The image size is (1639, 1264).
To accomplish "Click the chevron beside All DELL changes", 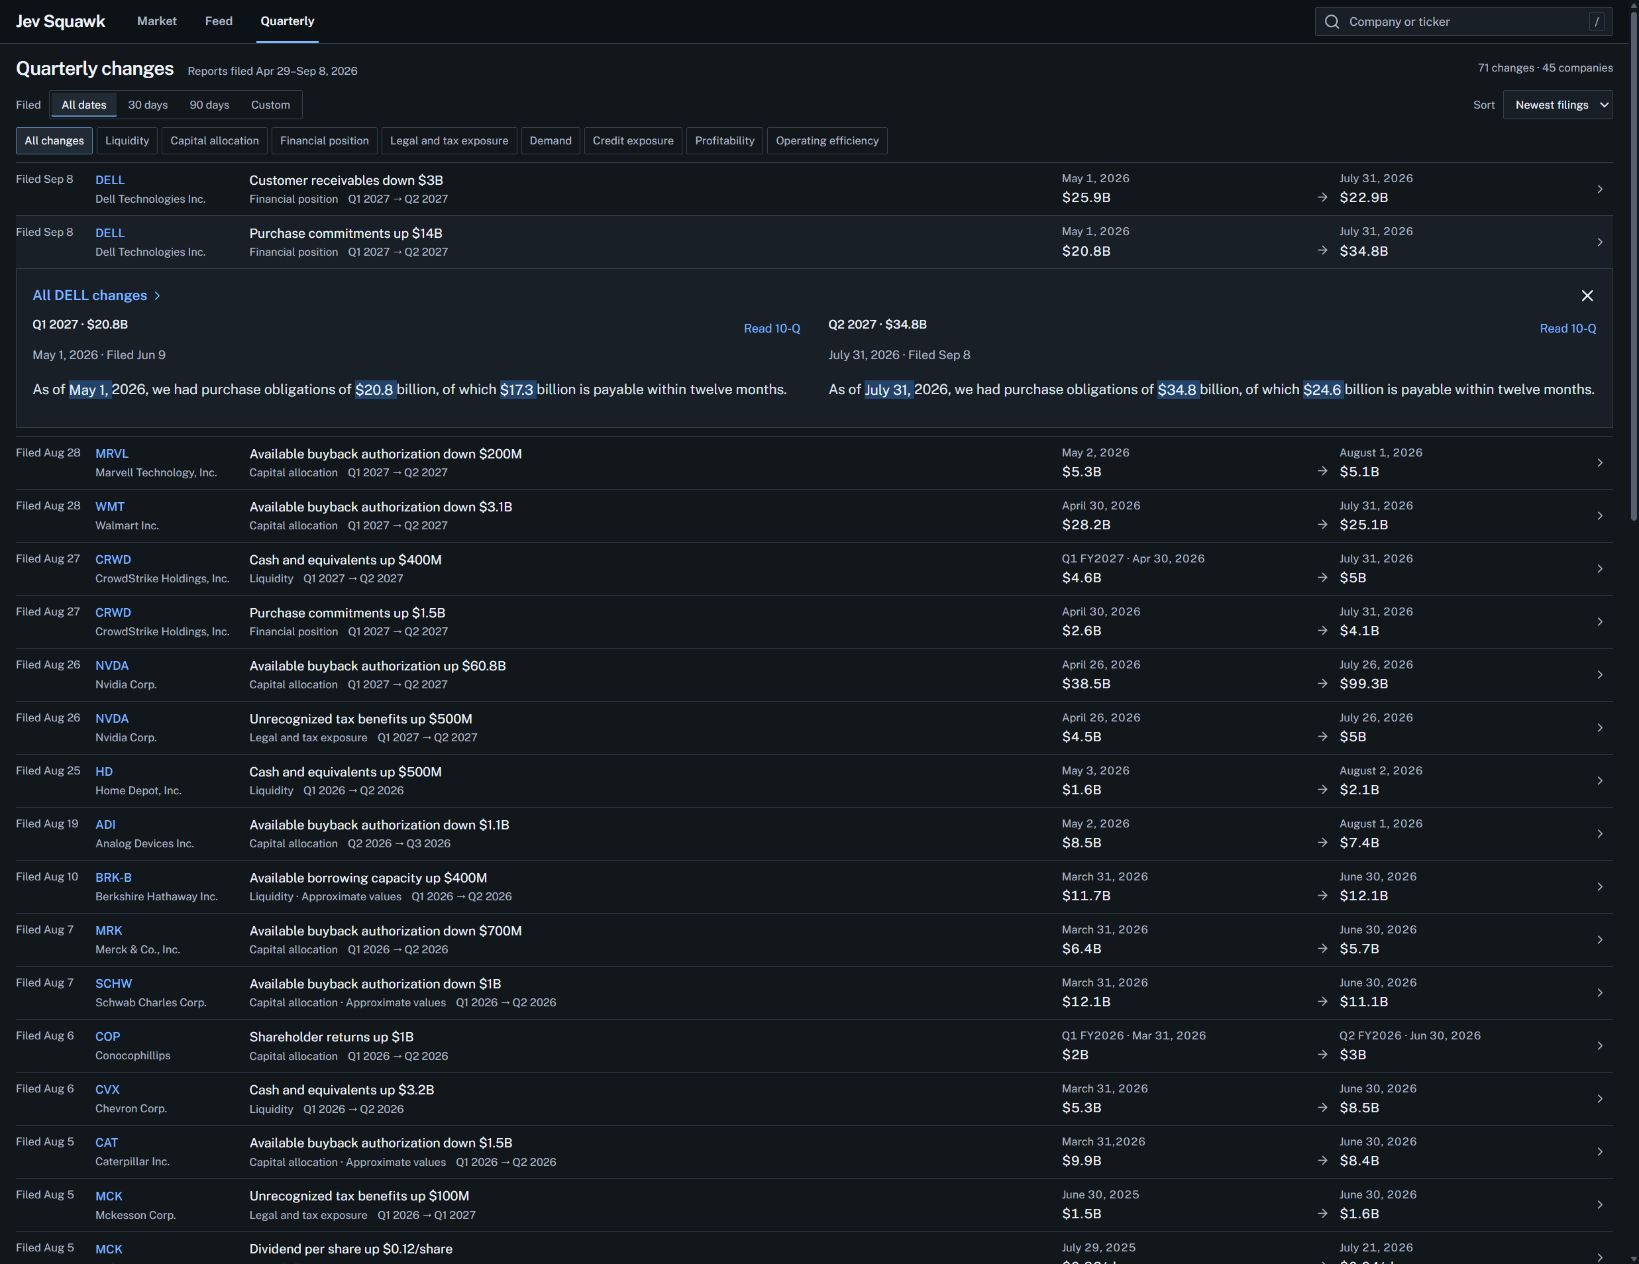I will pos(157,296).
